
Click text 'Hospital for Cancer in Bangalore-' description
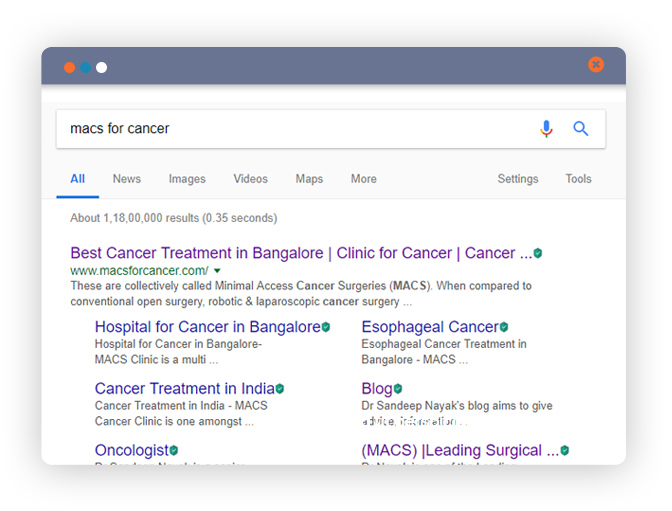178,344
